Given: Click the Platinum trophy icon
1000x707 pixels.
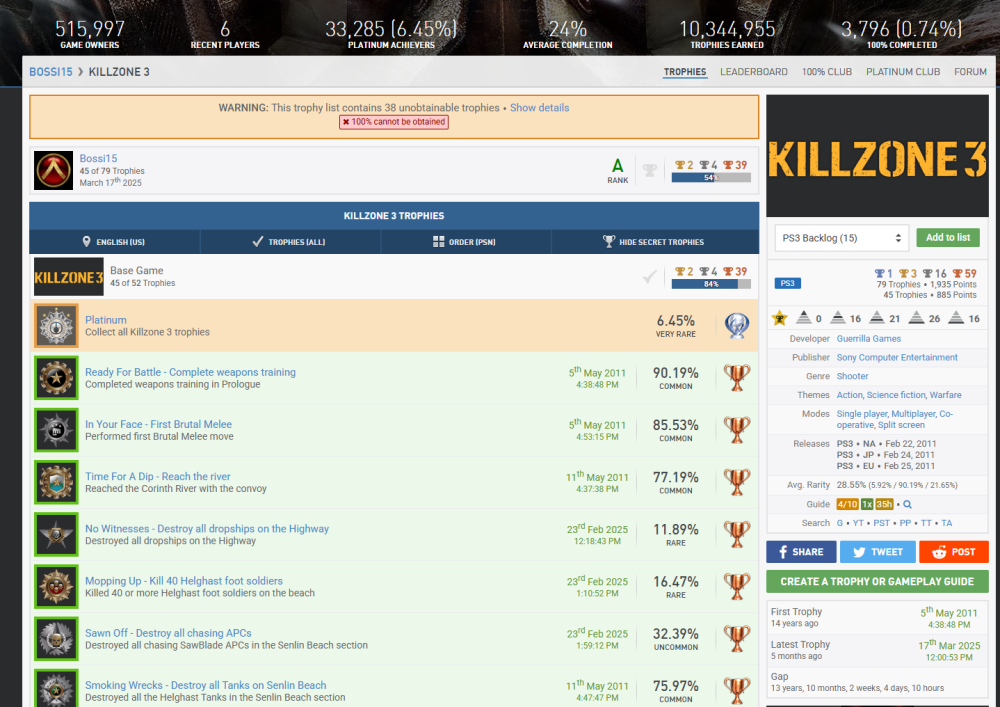Looking at the screenshot, I should tap(737, 326).
